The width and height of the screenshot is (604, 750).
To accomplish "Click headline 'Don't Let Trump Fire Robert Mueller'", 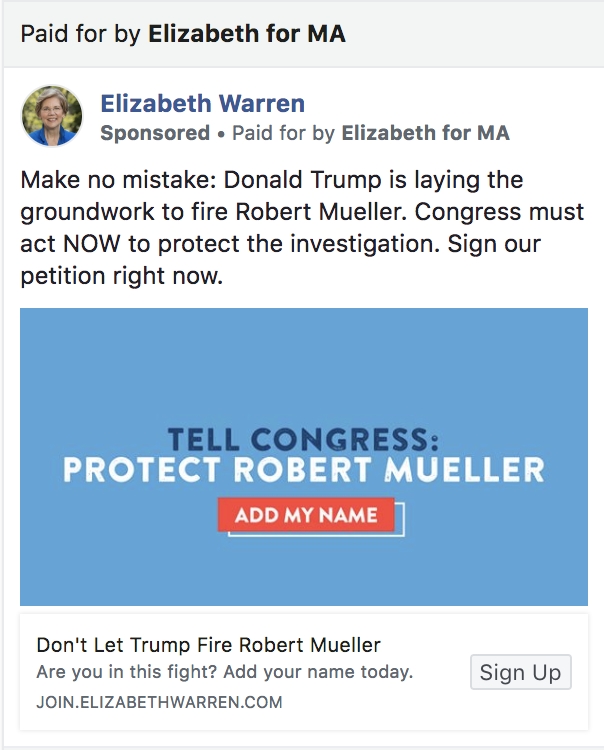I will 209,645.
